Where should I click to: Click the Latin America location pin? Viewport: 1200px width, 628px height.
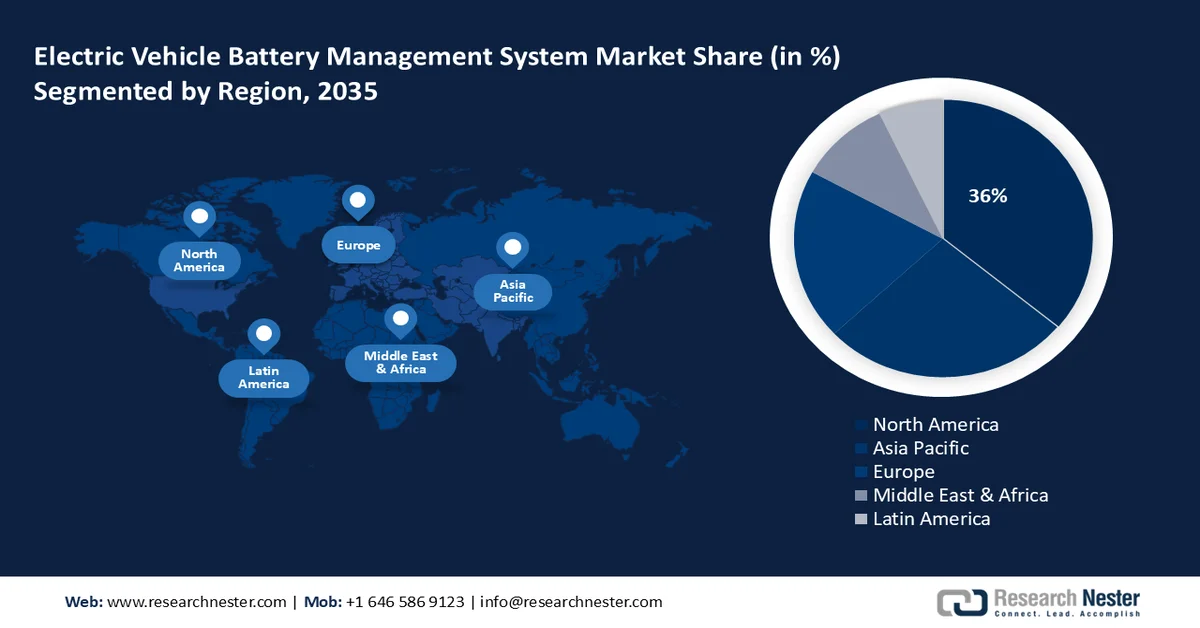(264, 331)
